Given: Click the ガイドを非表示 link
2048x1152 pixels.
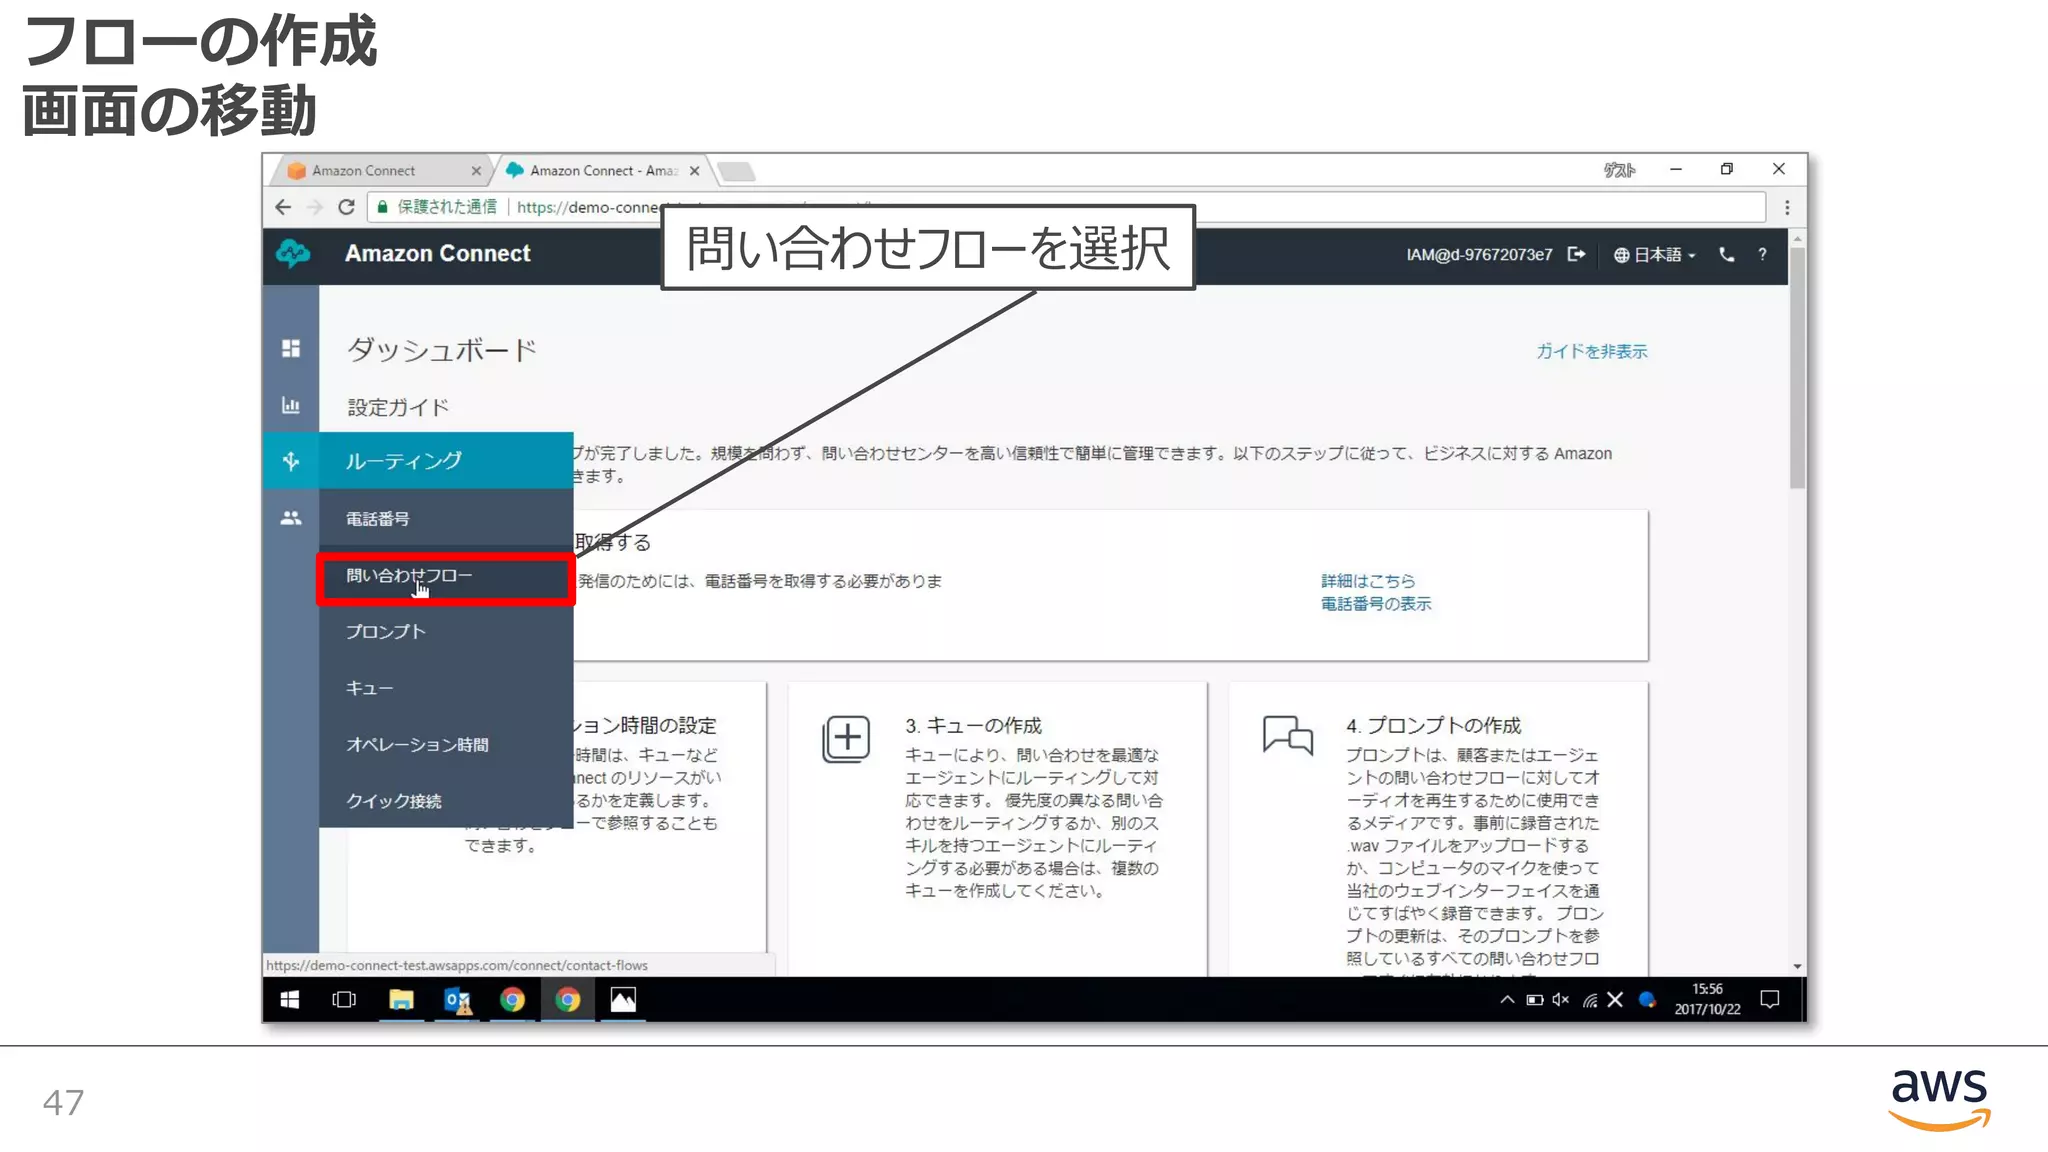Looking at the screenshot, I should (x=1591, y=351).
